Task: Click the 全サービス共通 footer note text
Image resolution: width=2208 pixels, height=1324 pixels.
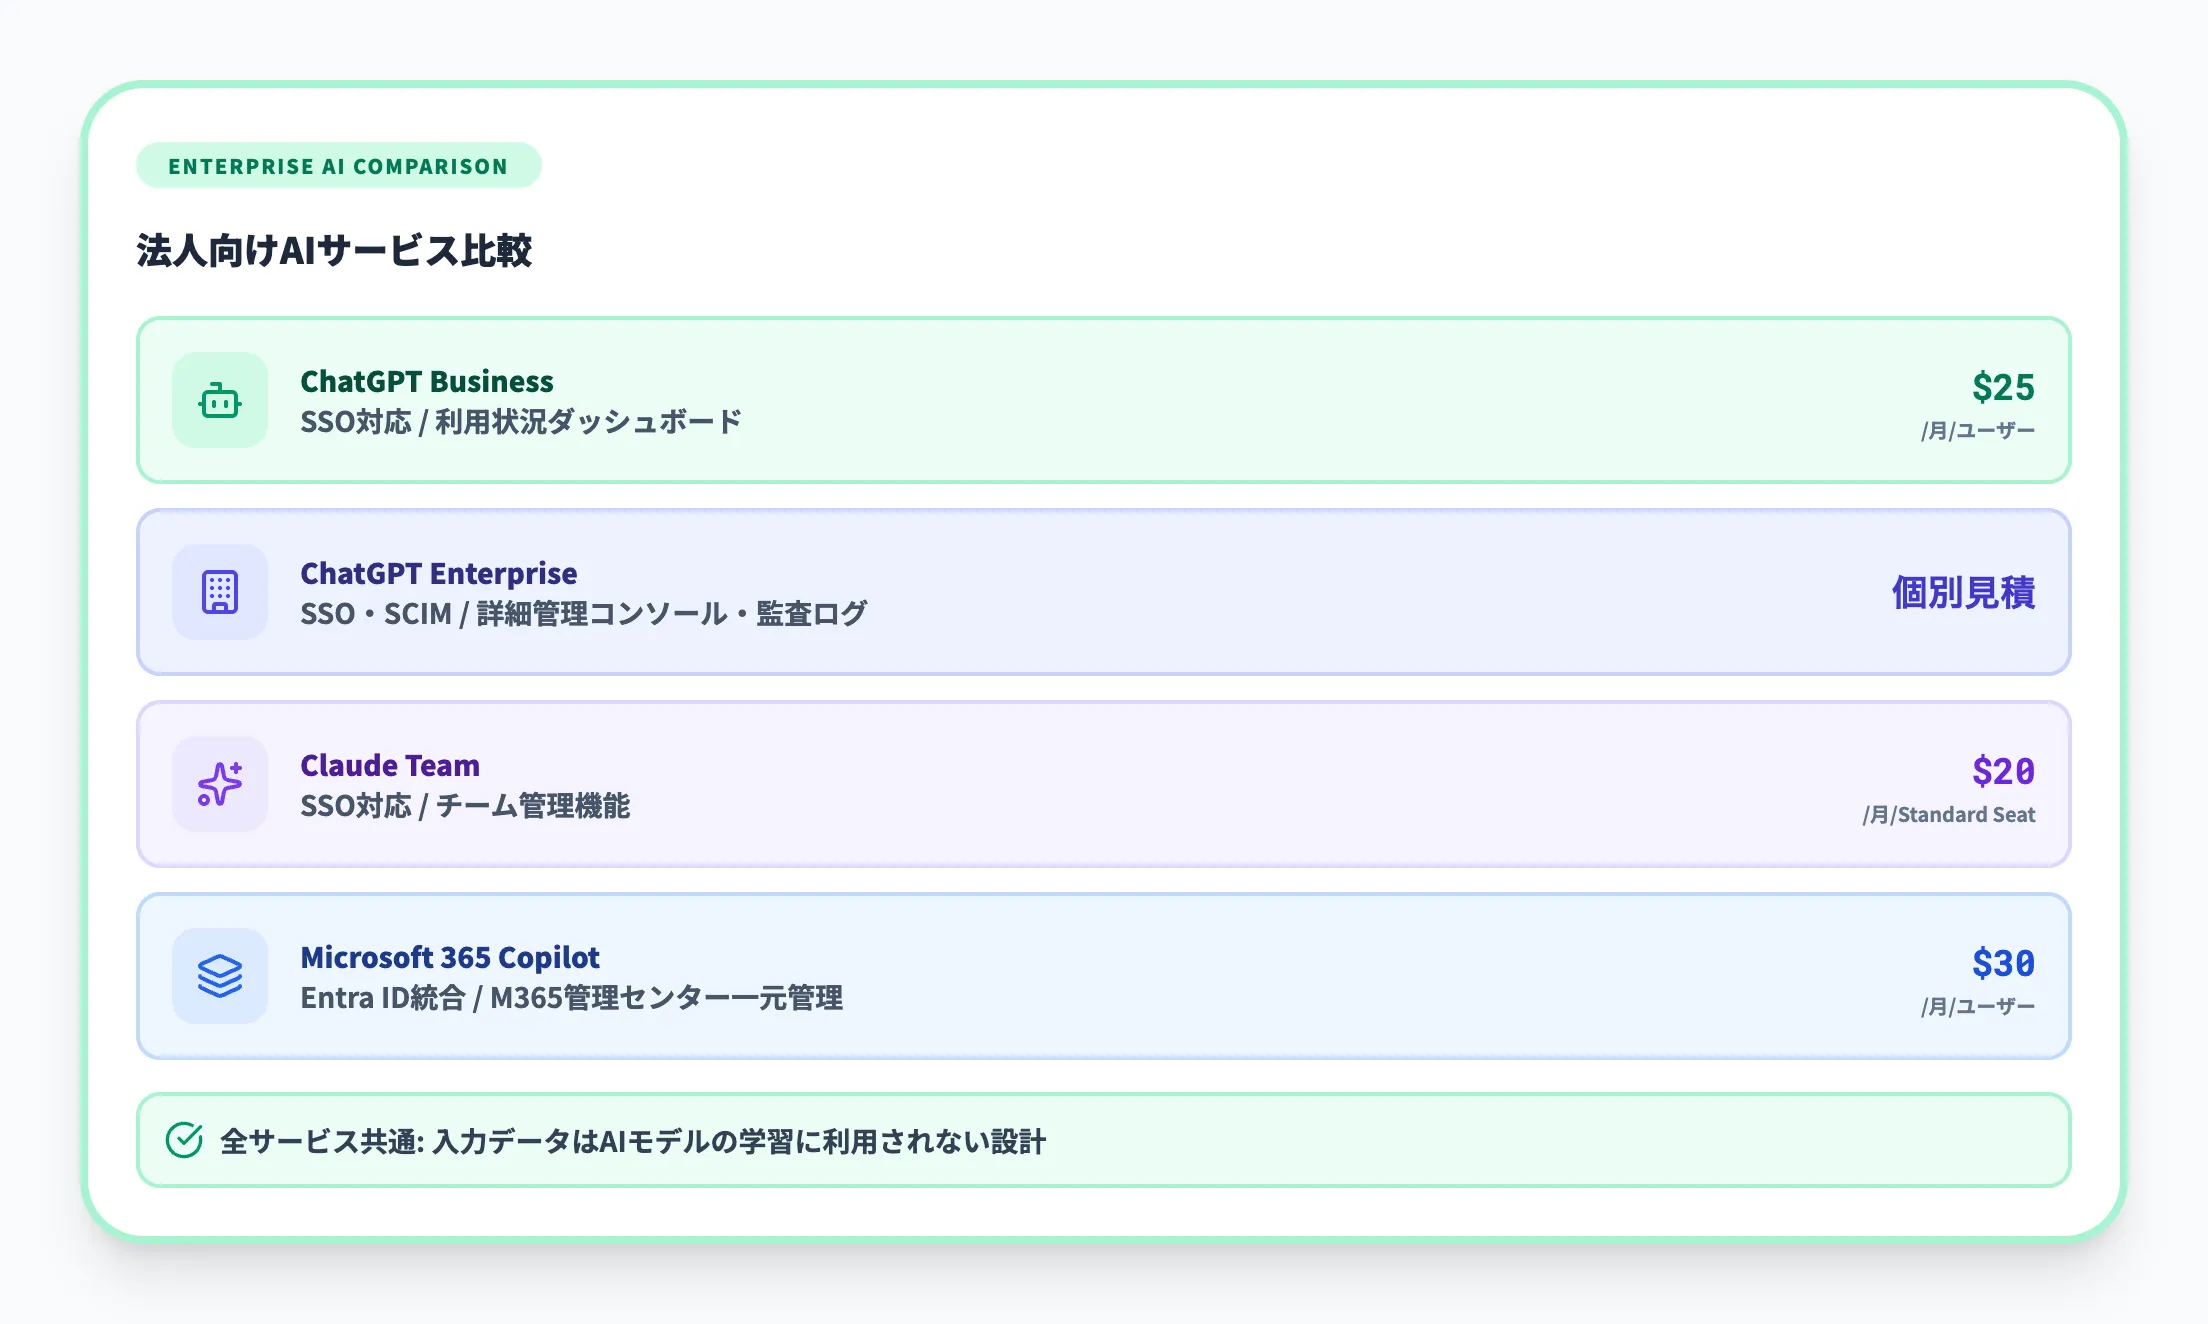Action: tap(633, 1141)
